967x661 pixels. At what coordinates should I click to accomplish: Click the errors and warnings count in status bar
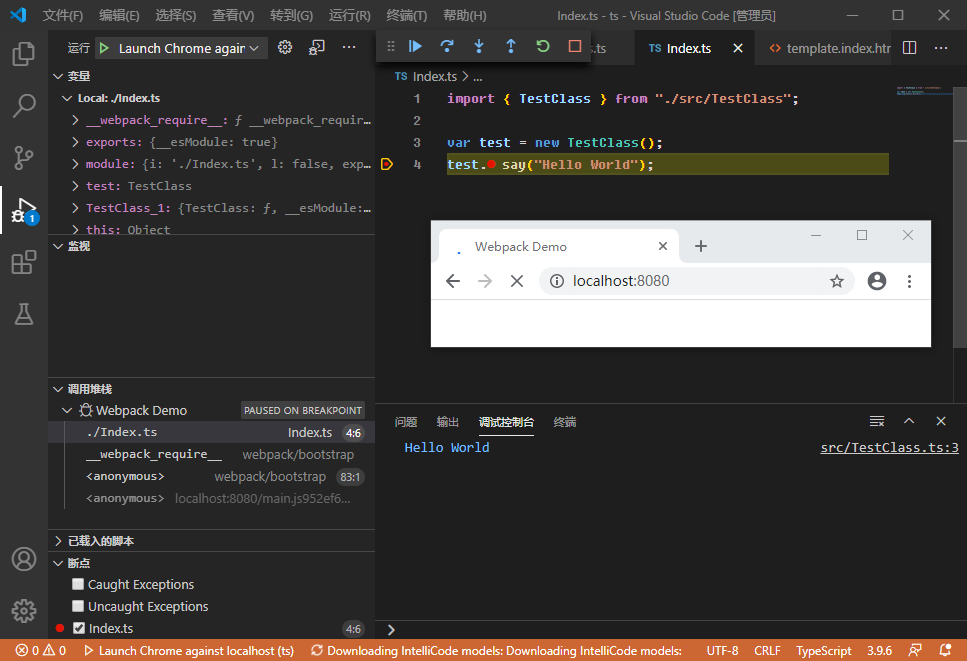[x=41, y=651]
